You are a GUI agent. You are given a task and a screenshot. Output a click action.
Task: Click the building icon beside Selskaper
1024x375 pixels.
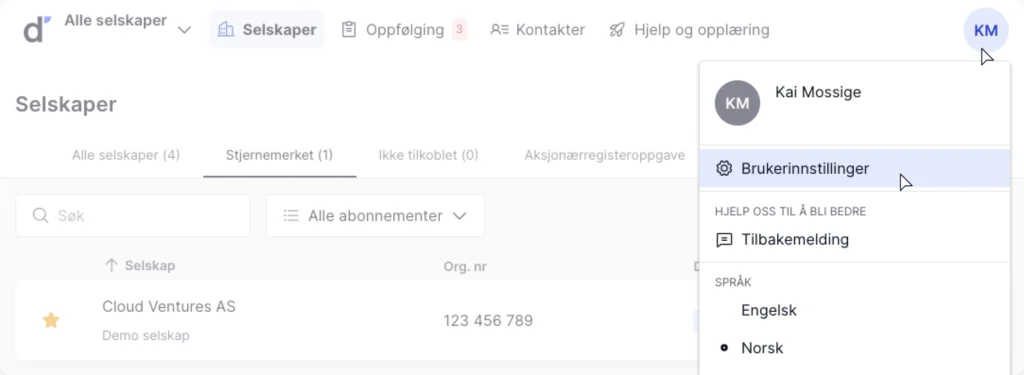(x=226, y=29)
